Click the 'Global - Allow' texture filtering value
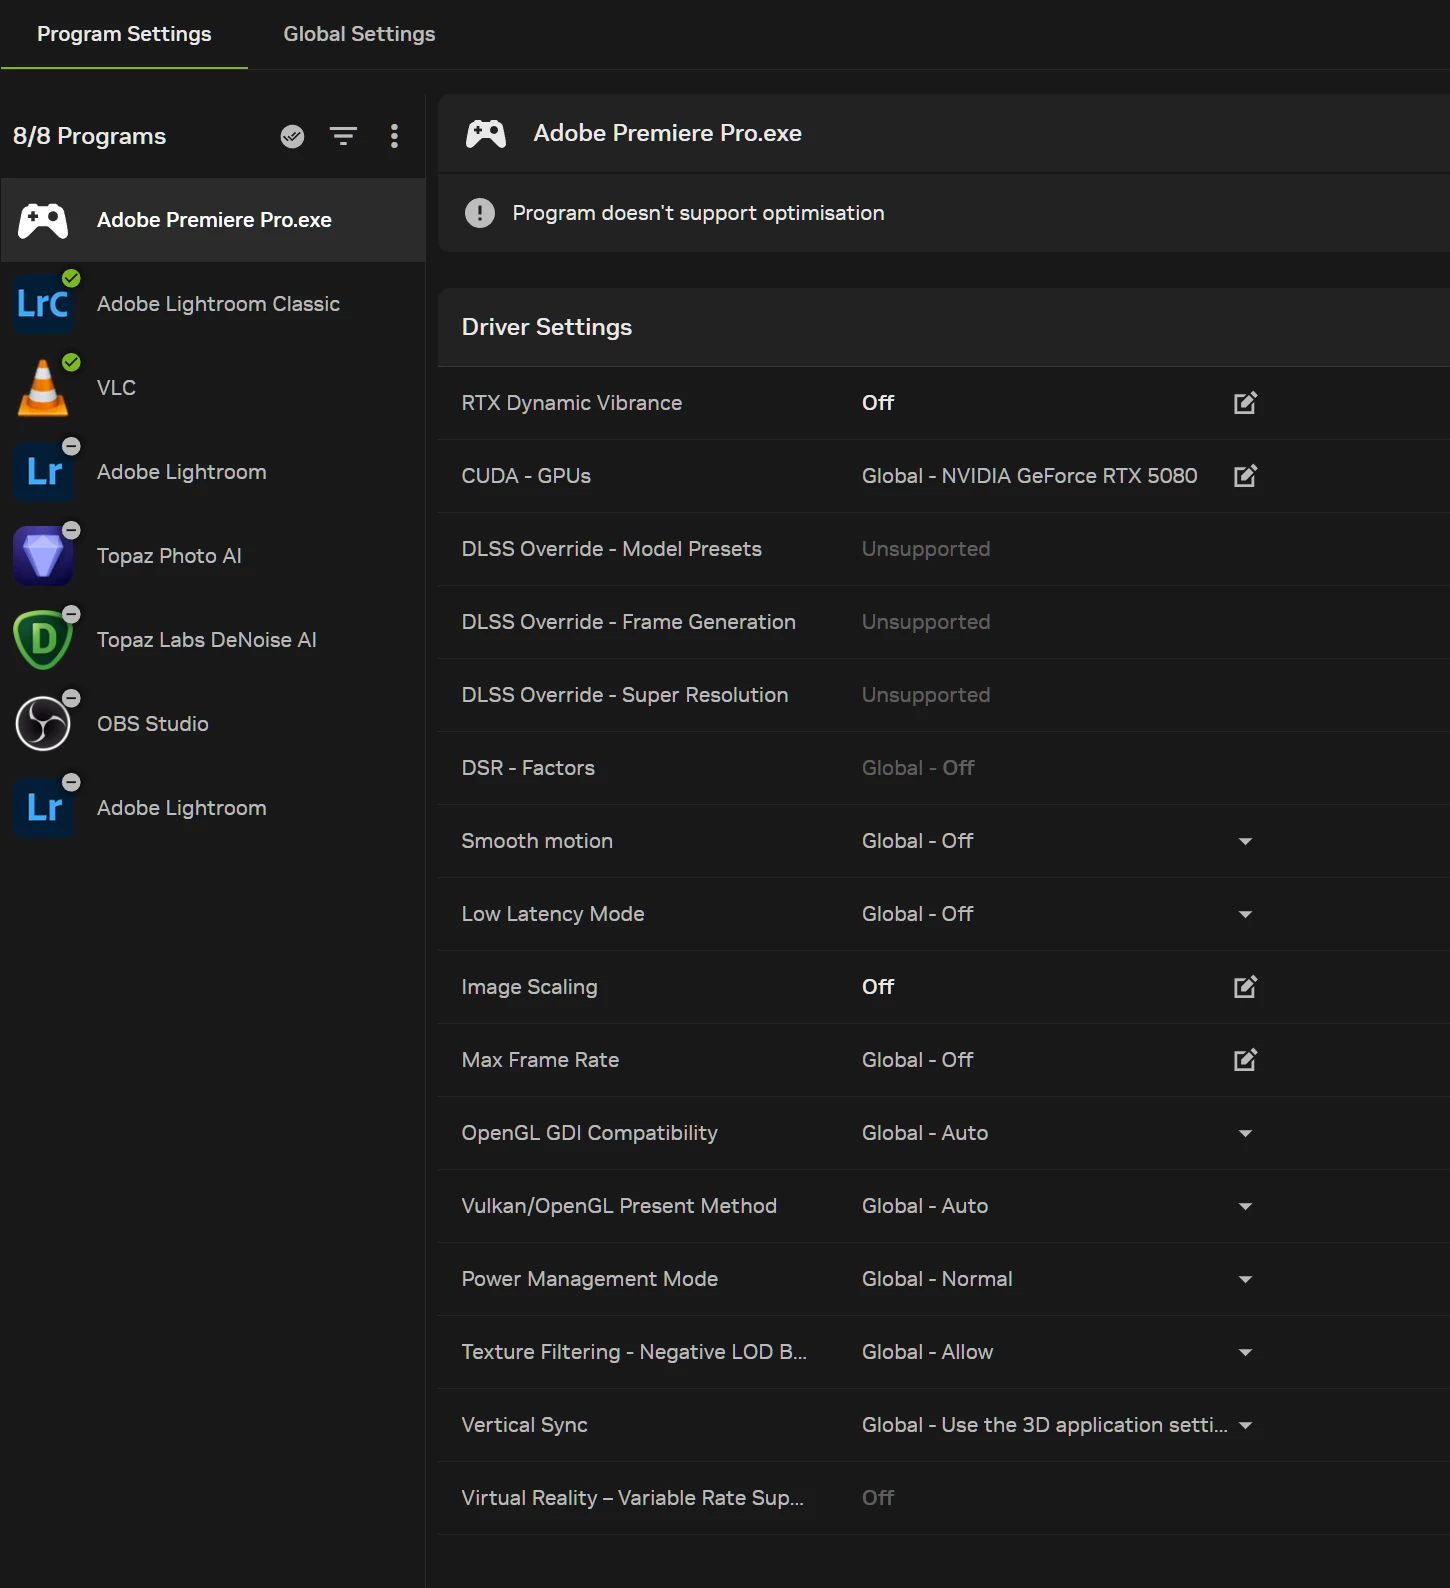The height and width of the screenshot is (1588, 1450). [x=927, y=1352]
